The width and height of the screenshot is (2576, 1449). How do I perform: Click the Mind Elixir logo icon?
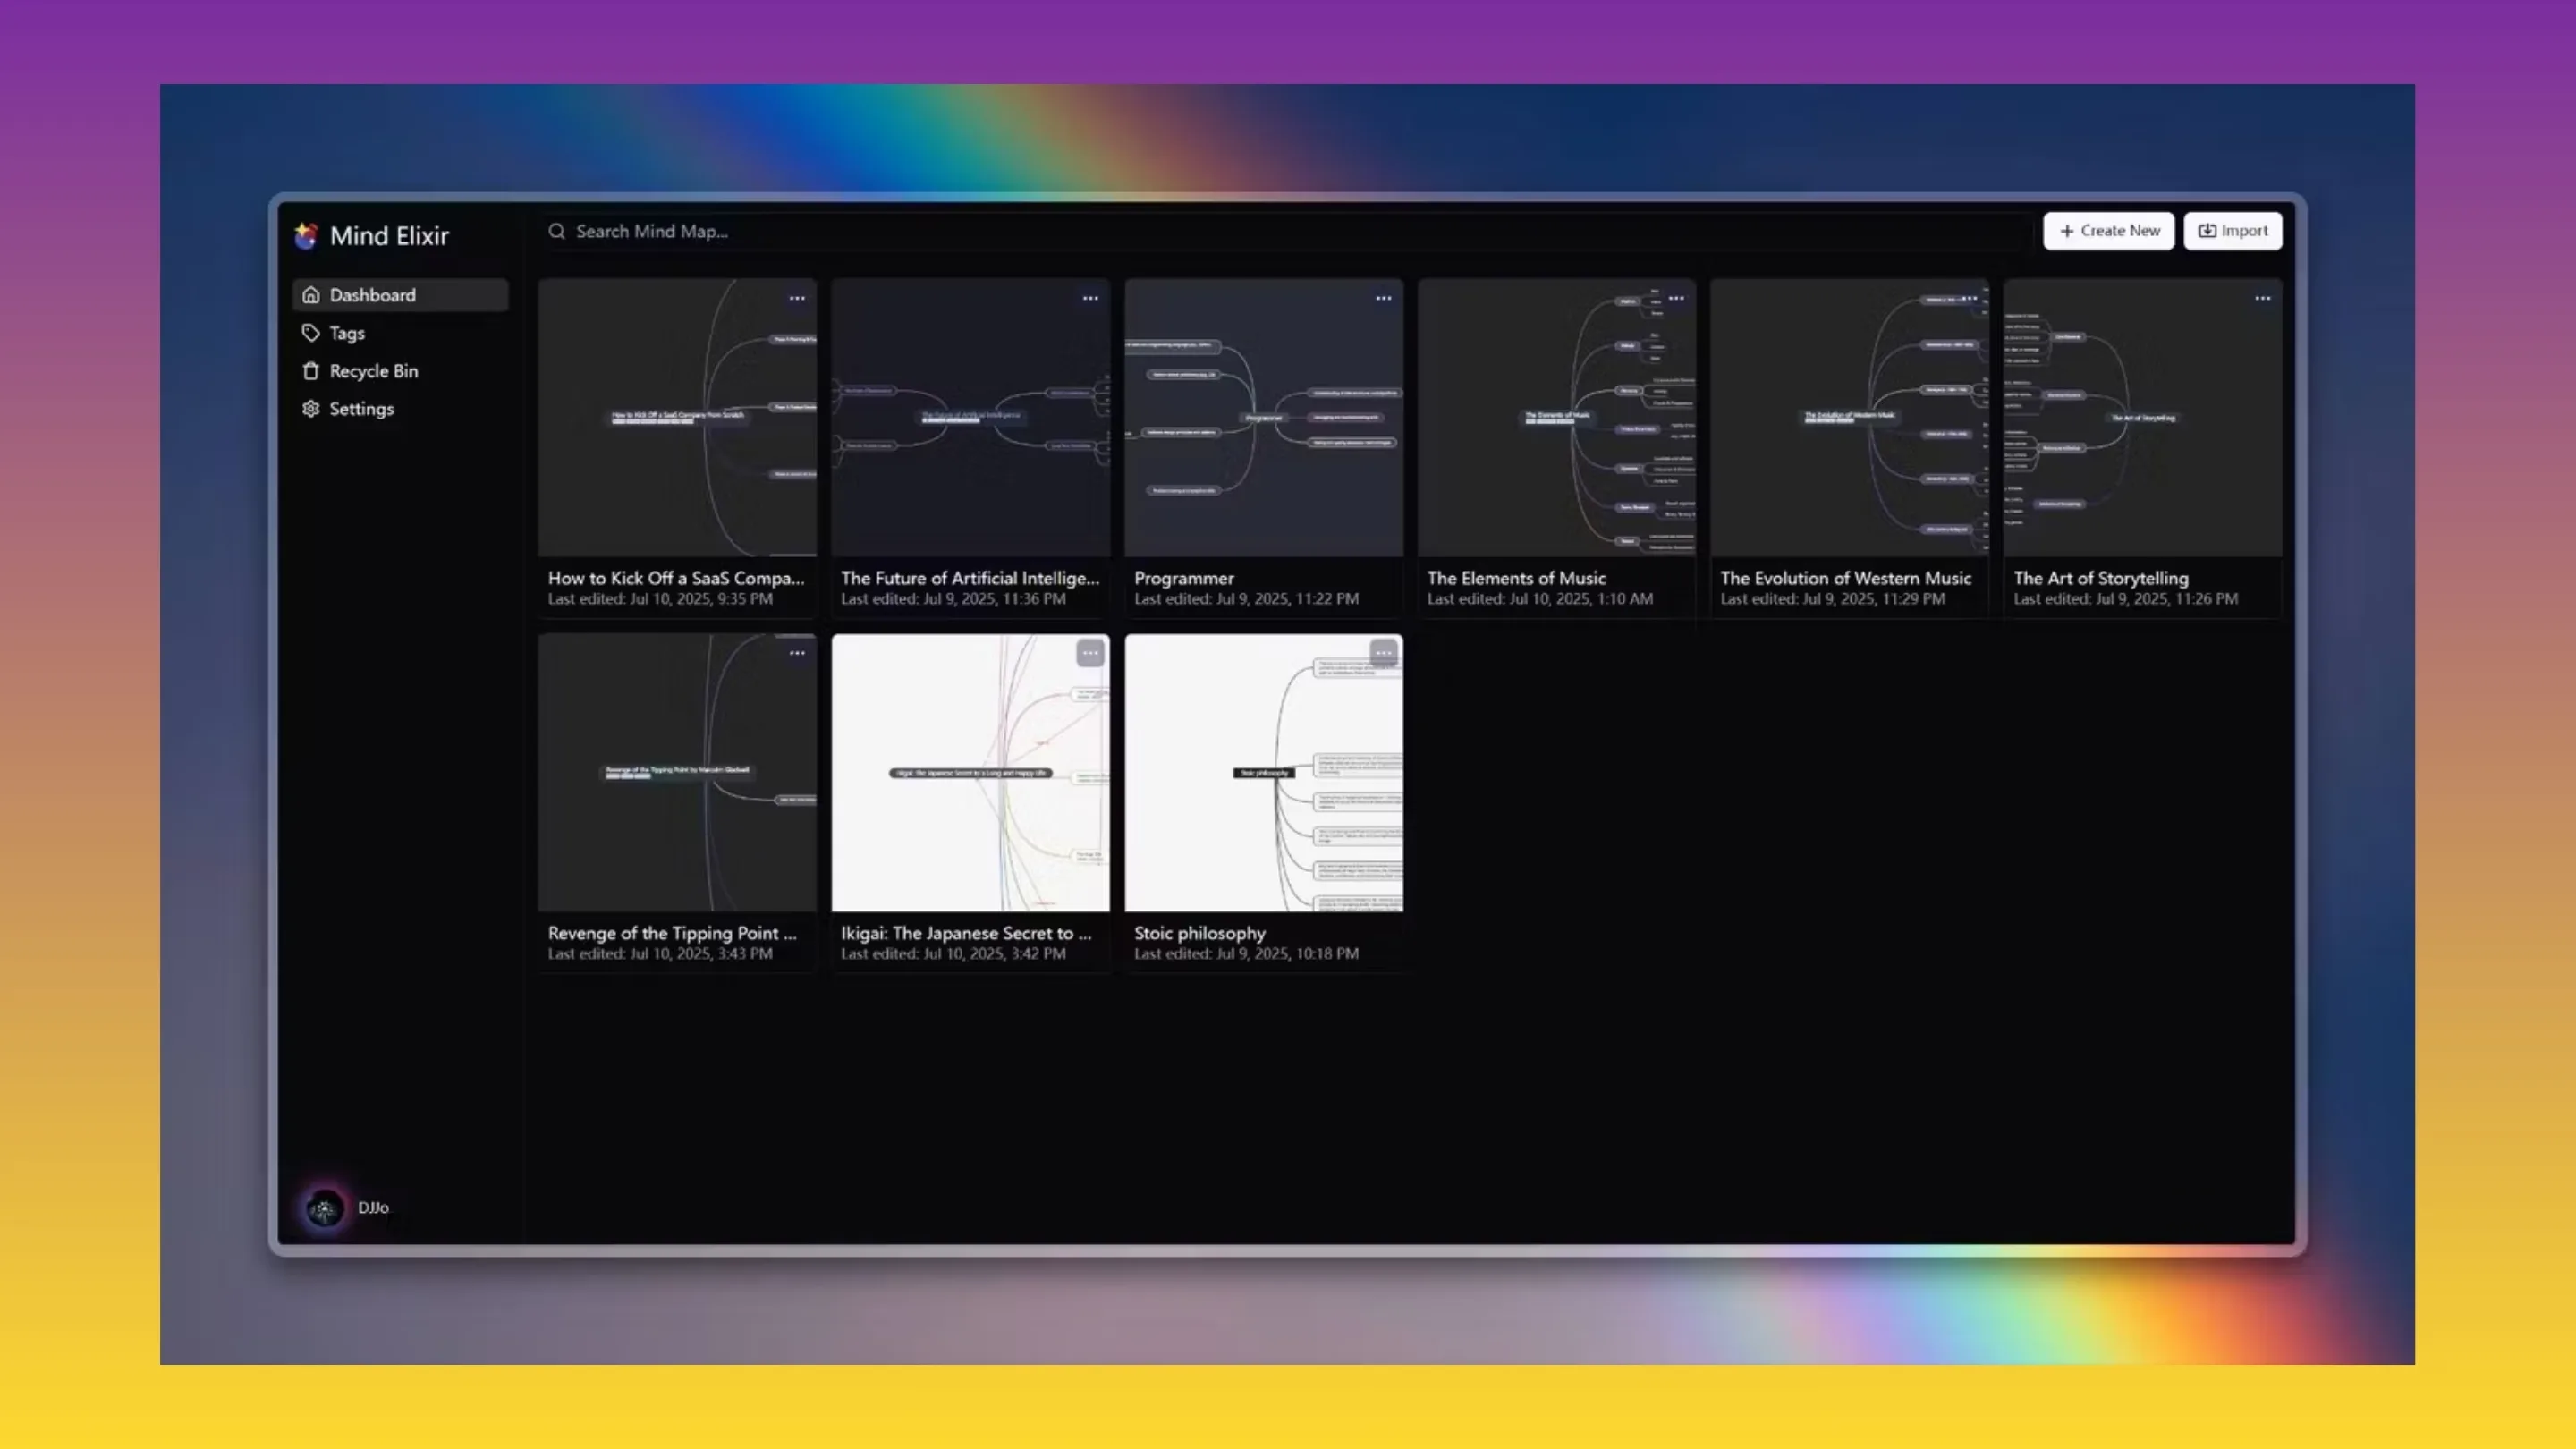306,235
